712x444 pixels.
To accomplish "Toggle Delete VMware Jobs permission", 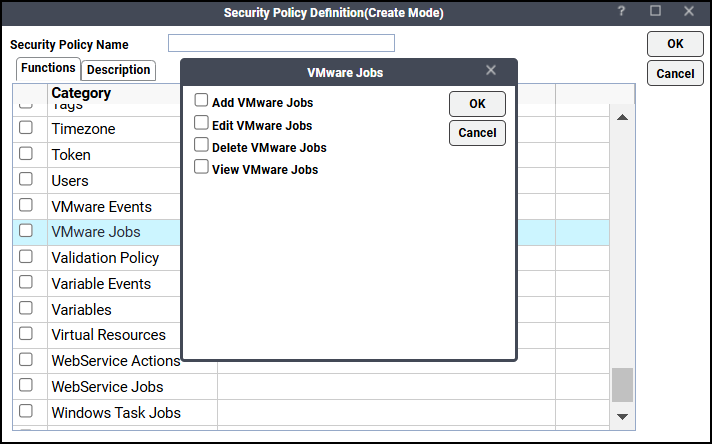I will coord(202,146).
